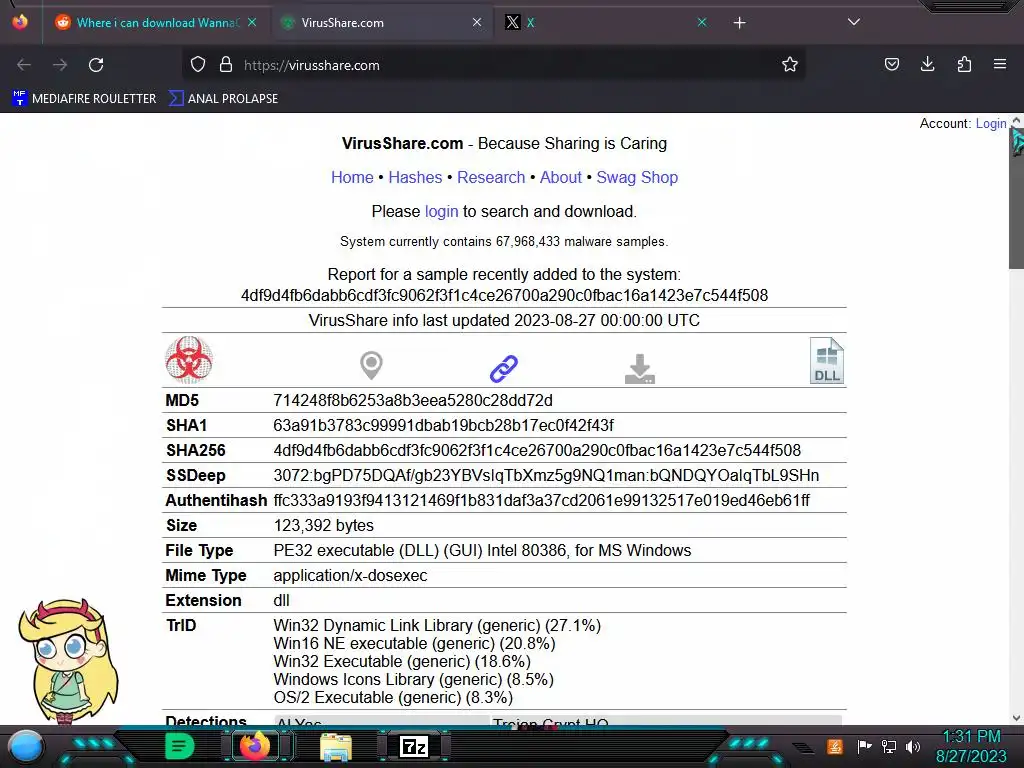Open Action Center flag icon
Image resolution: width=1024 pixels, height=768 pixels.
click(x=864, y=746)
